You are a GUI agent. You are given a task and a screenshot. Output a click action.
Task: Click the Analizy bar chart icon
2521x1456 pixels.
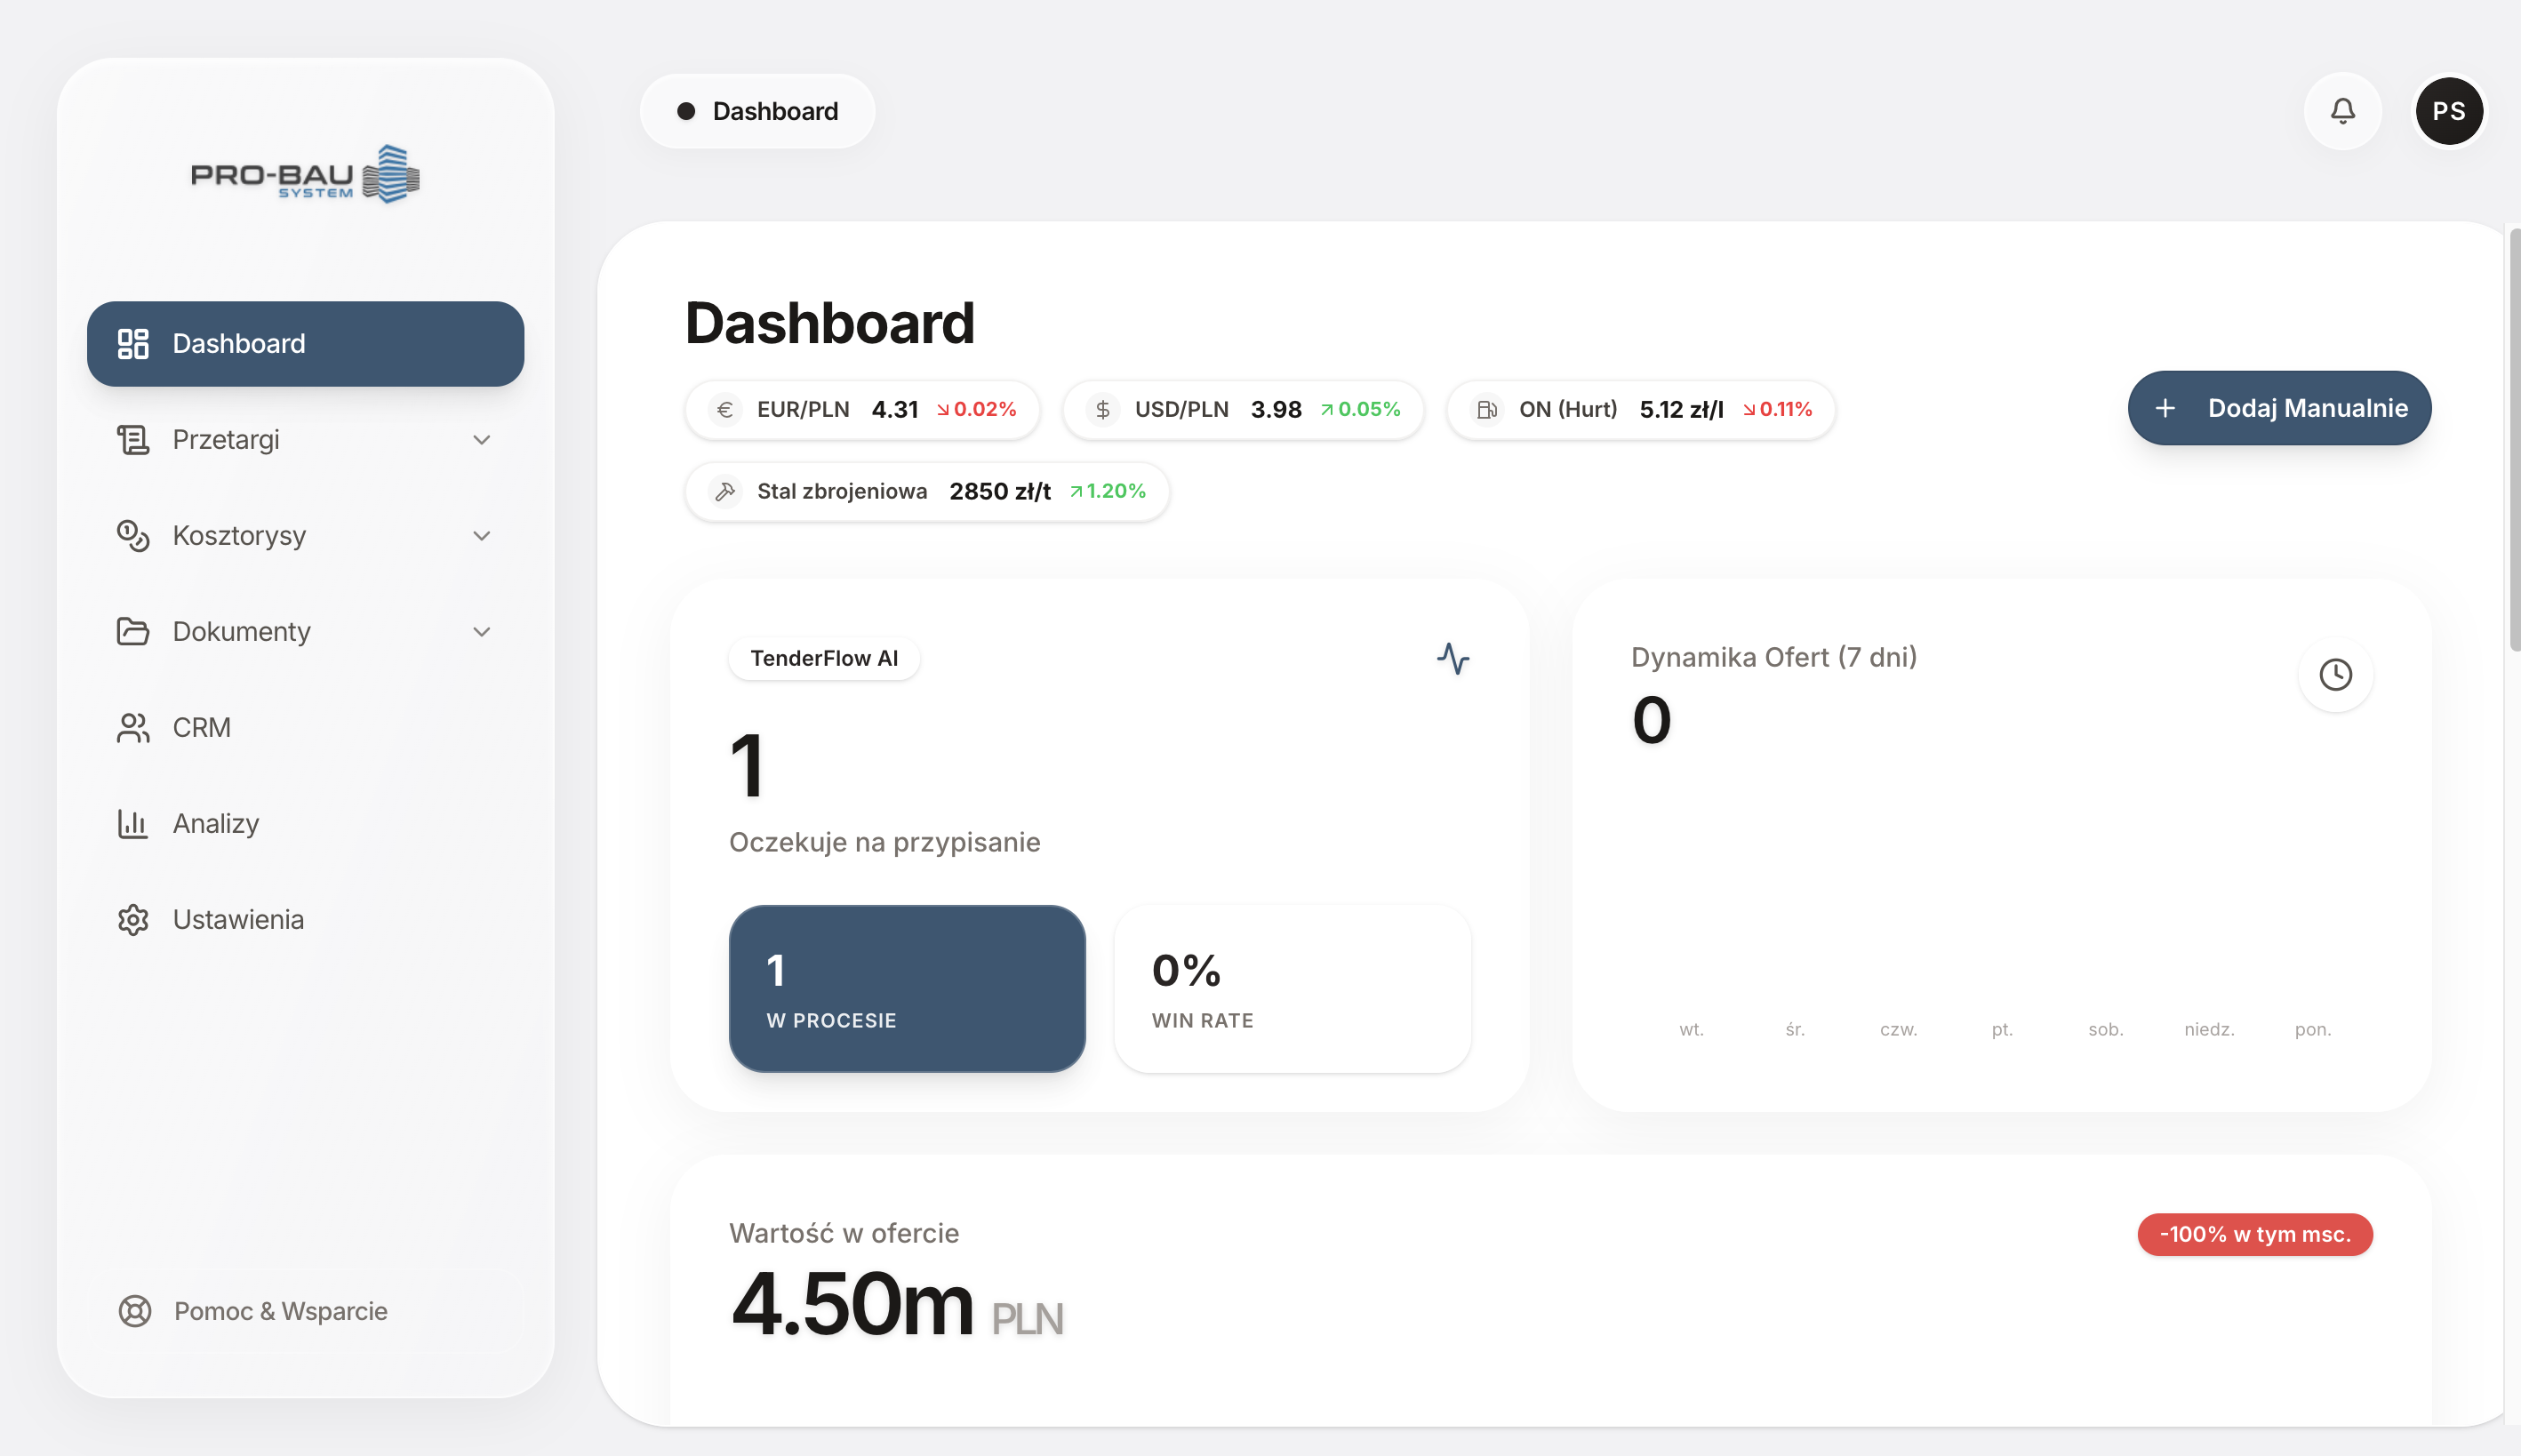click(x=133, y=823)
